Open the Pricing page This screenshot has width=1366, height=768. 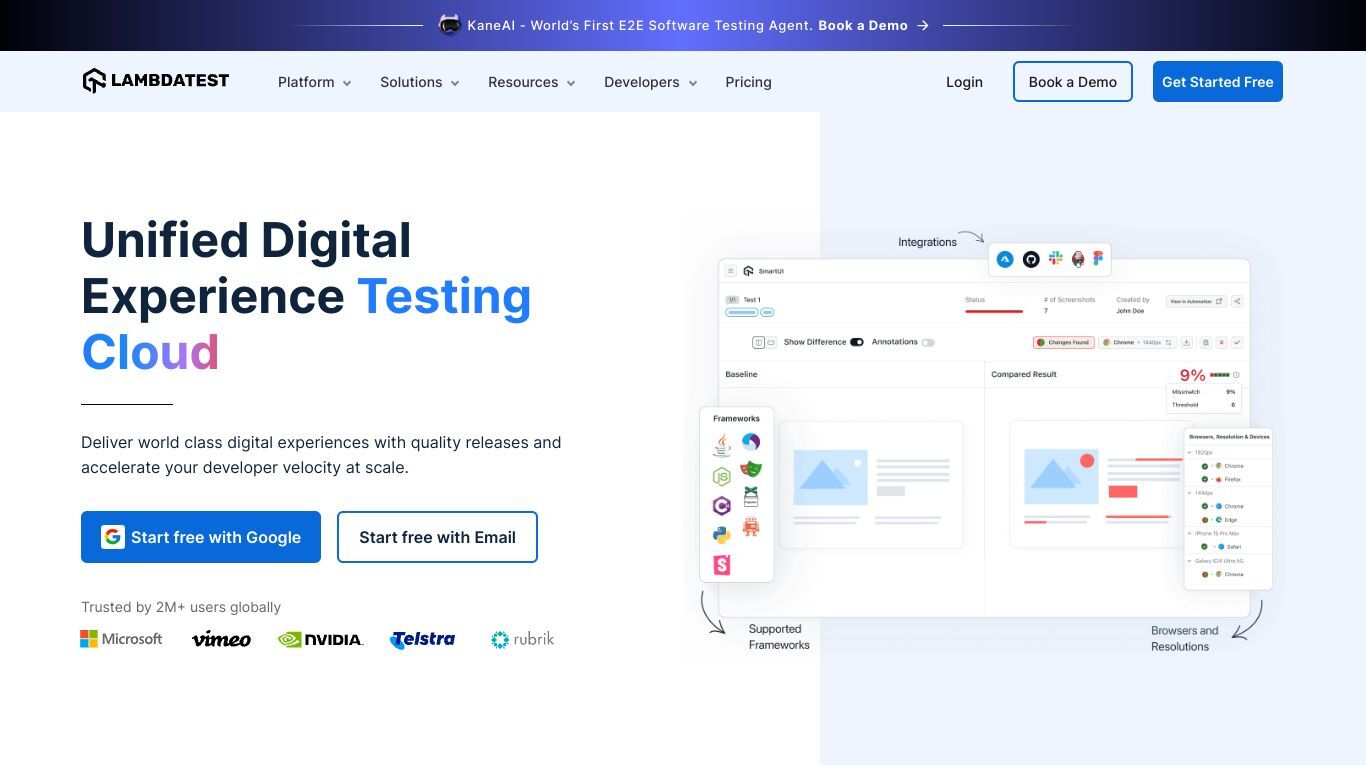(x=748, y=82)
